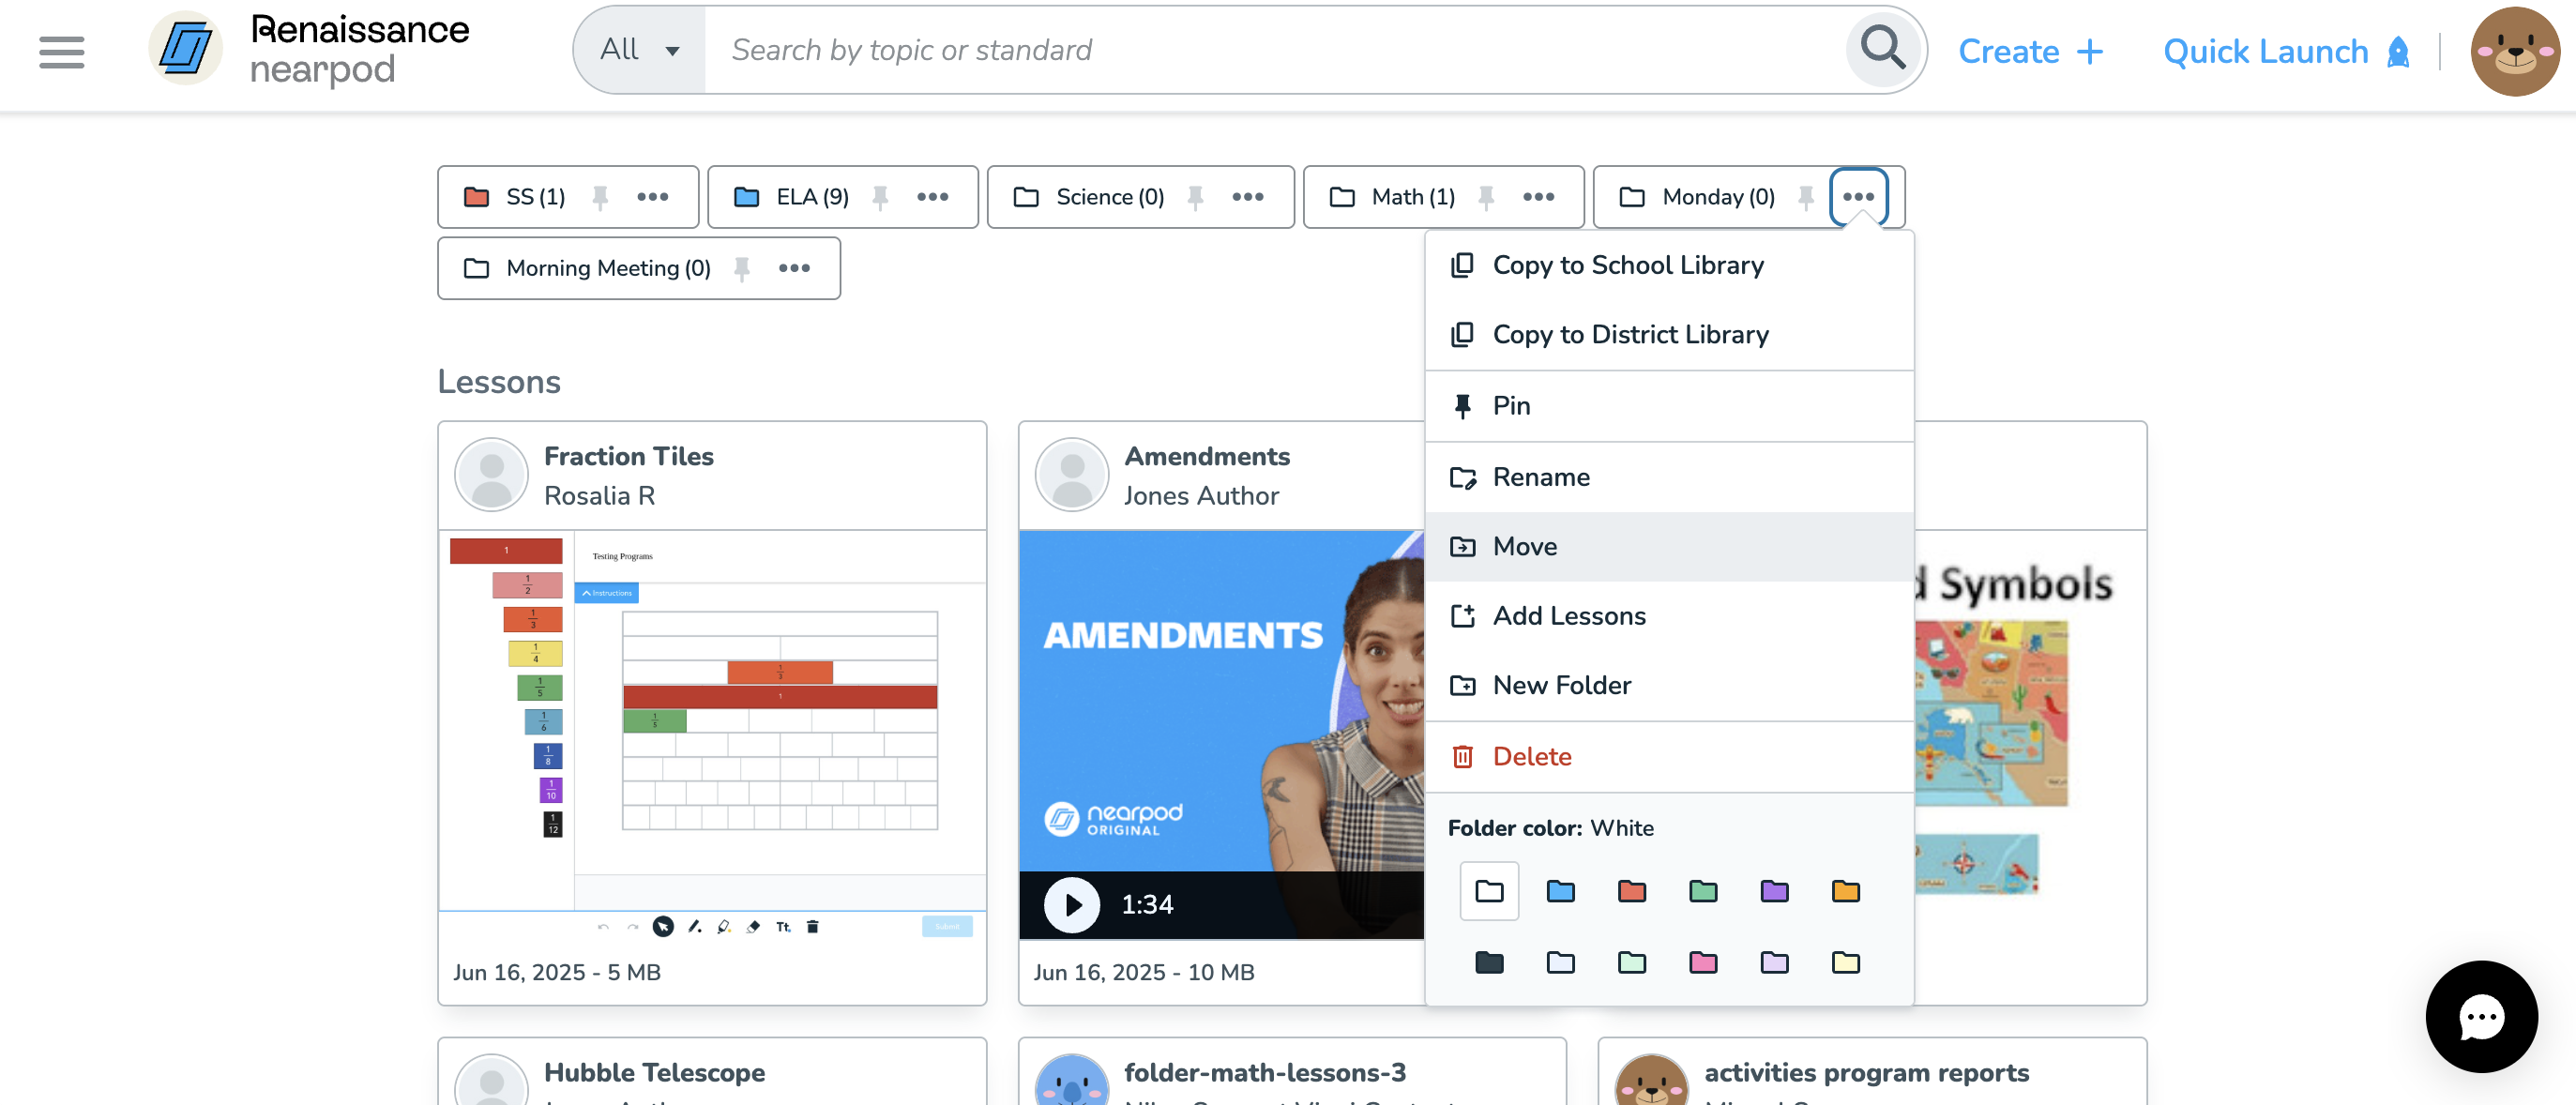Screen dimensions: 2576x1105
Task: Select the light blue-white folder color
Action: pyautogui.click(x=1560, y=962)
